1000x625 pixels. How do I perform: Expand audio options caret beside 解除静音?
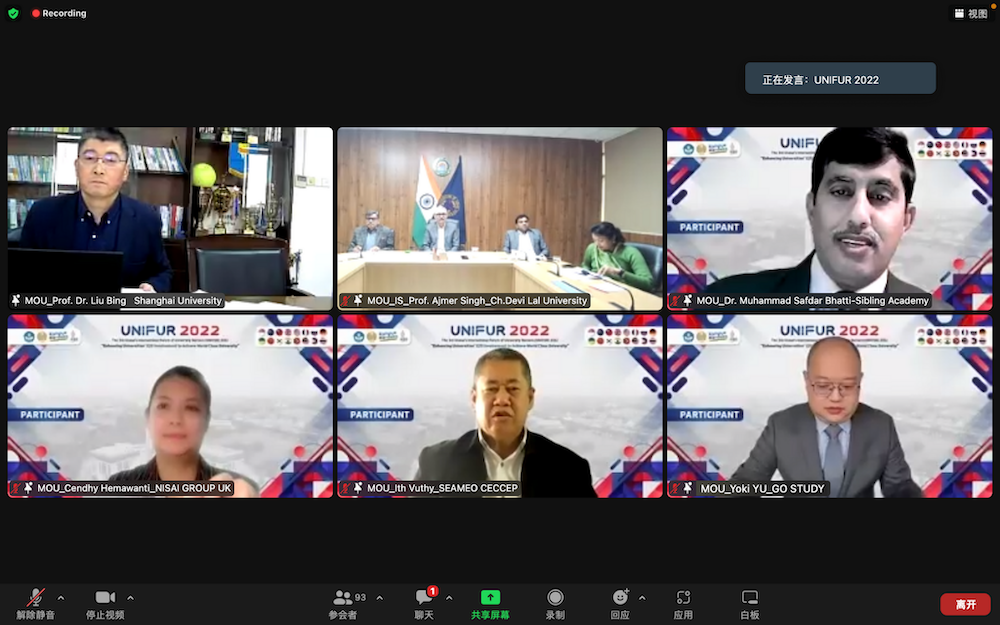61,598
